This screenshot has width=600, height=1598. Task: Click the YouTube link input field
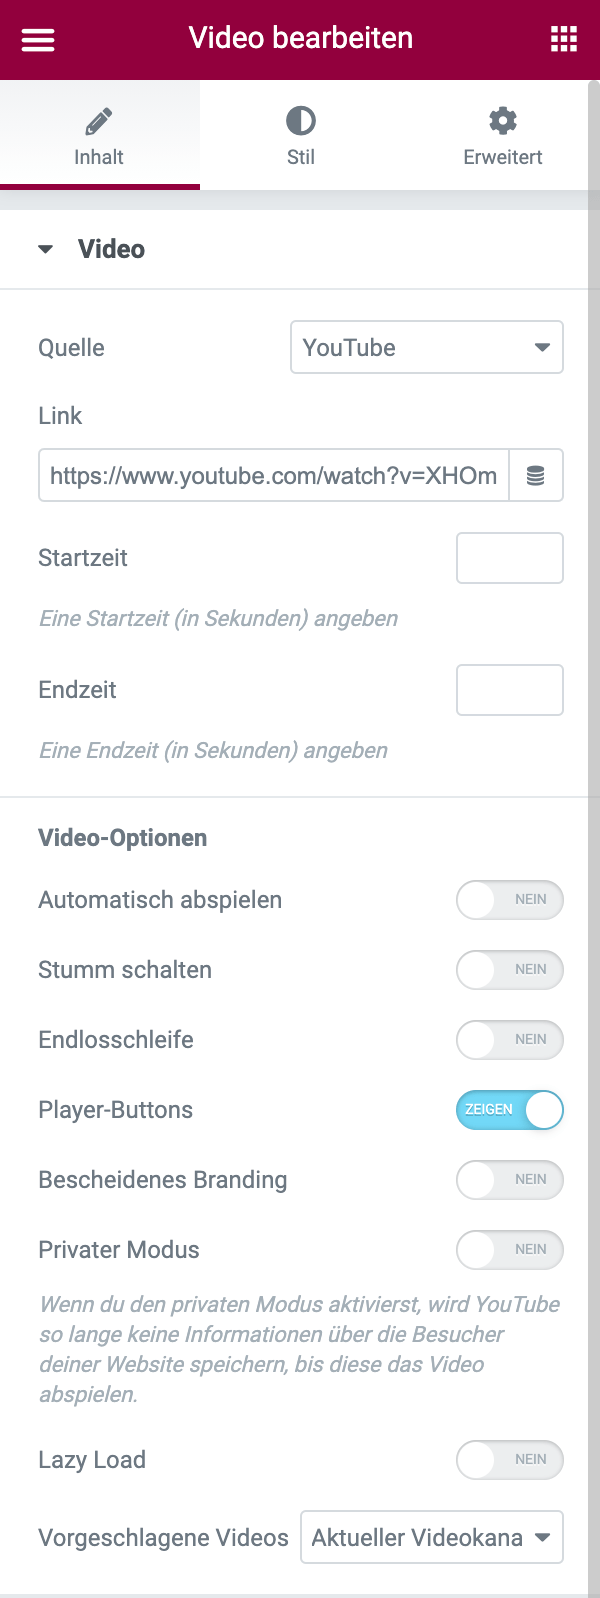point(273,476)
